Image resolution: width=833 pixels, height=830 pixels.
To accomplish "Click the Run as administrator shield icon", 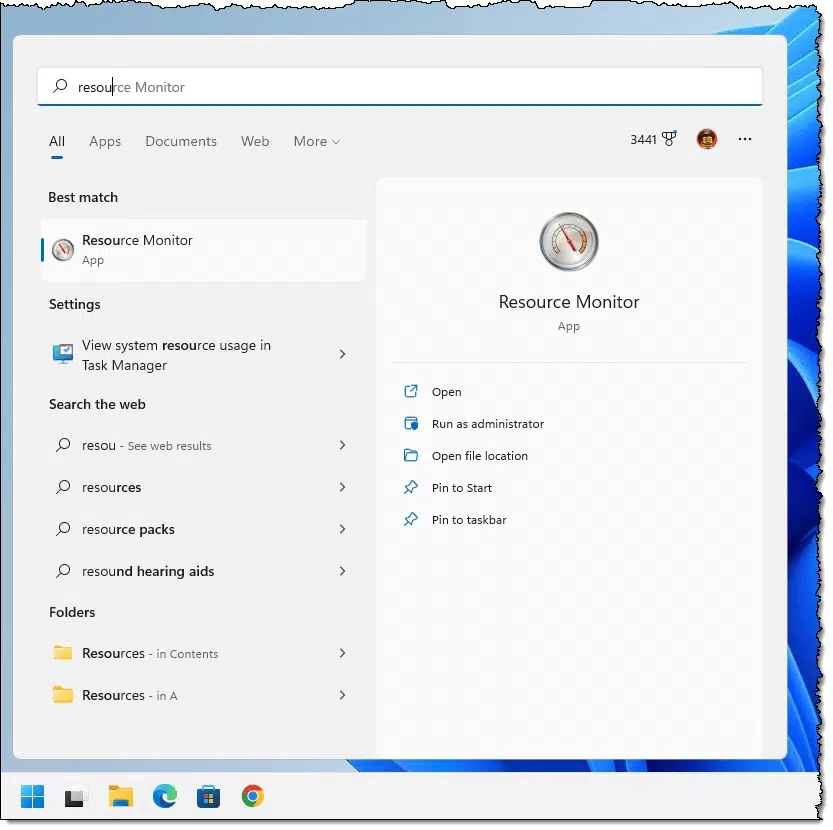I will 411,424.
